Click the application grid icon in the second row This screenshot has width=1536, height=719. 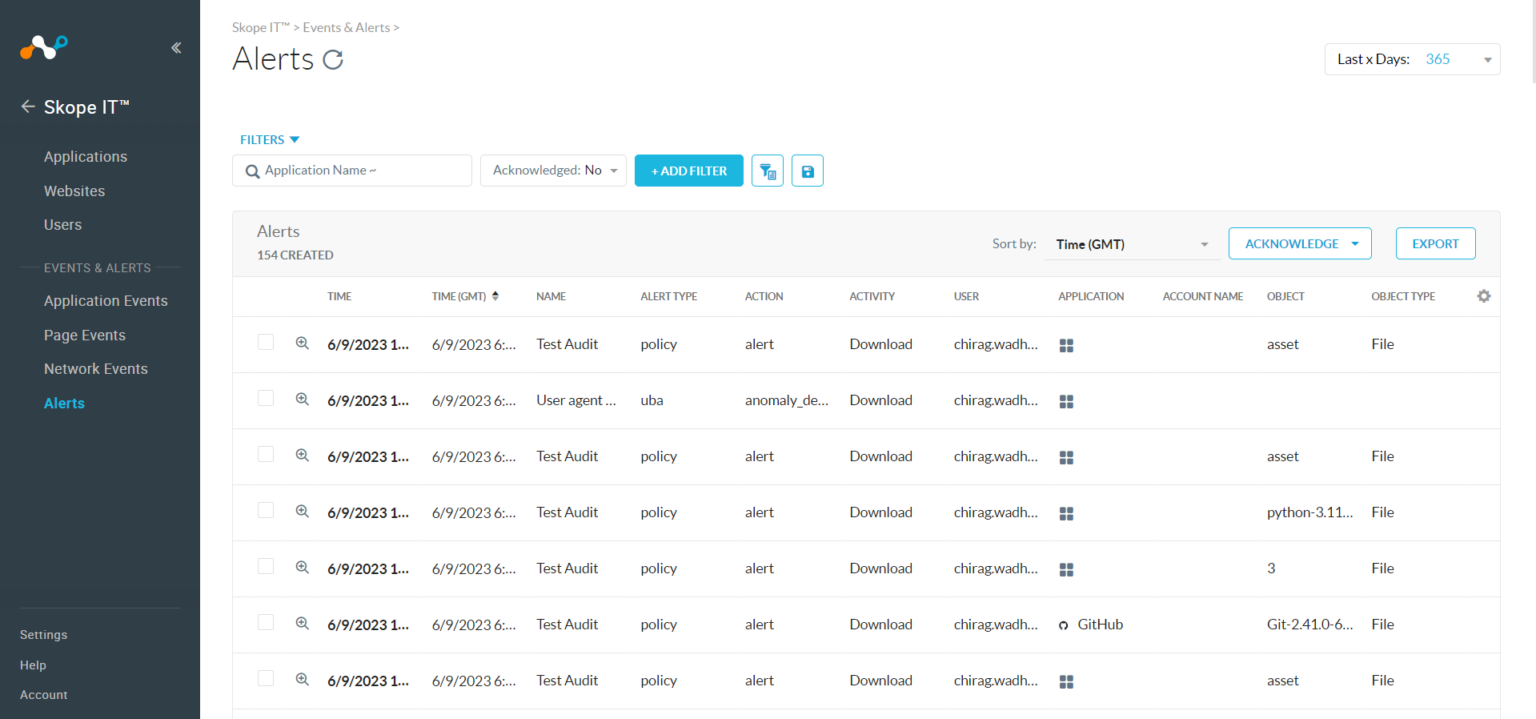click(x=1066, y=401)
